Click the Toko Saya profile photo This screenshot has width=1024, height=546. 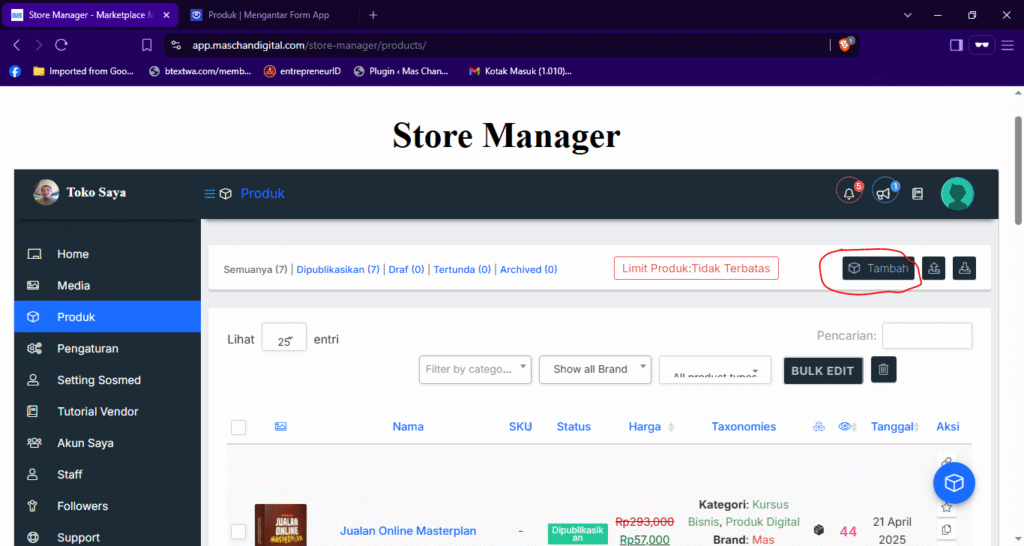[x=46, y=192]
